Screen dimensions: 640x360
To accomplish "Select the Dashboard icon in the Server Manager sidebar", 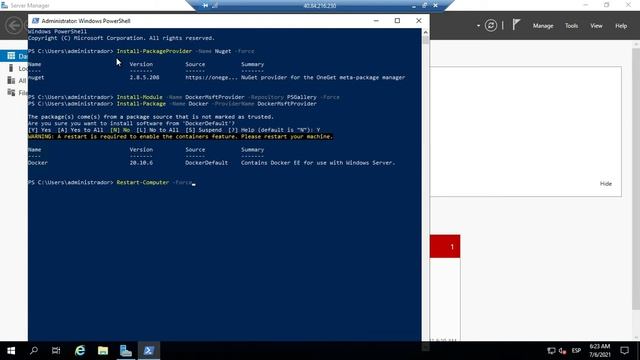I will (11, 56).
